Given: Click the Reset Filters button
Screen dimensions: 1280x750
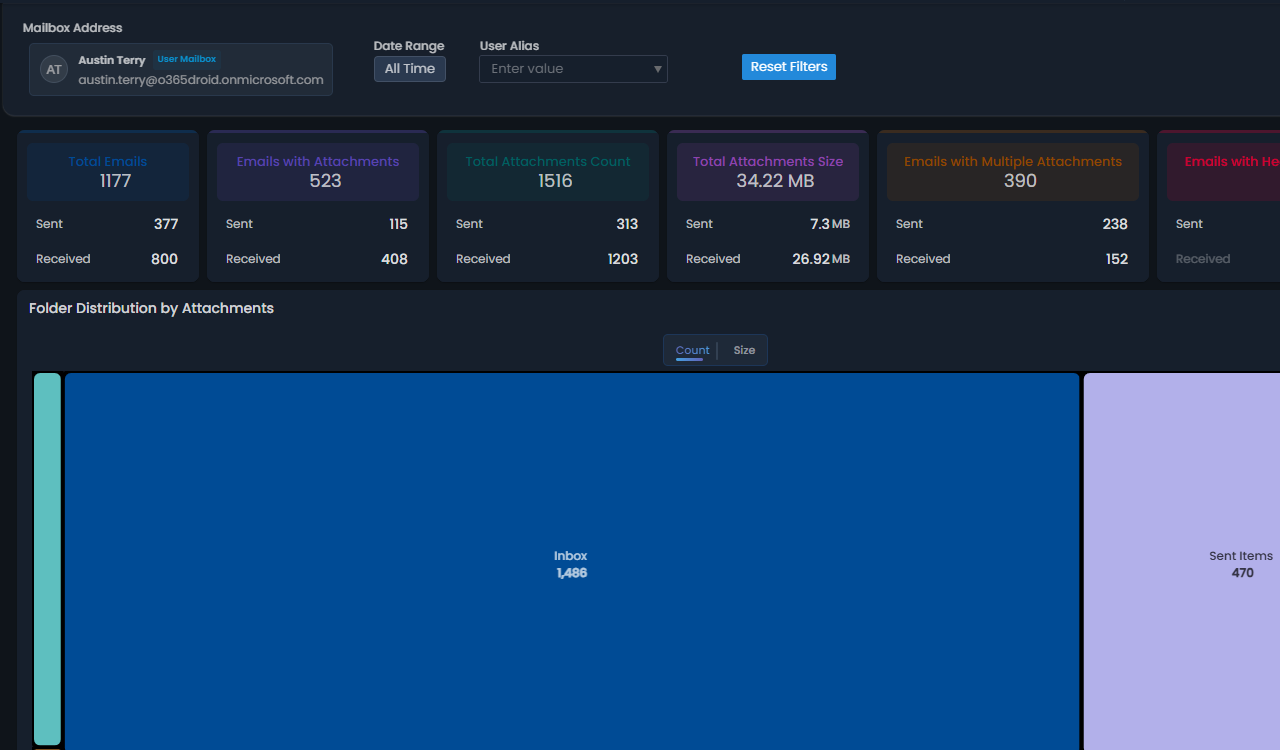Looking at the screenshot, I should pos(788,66).
